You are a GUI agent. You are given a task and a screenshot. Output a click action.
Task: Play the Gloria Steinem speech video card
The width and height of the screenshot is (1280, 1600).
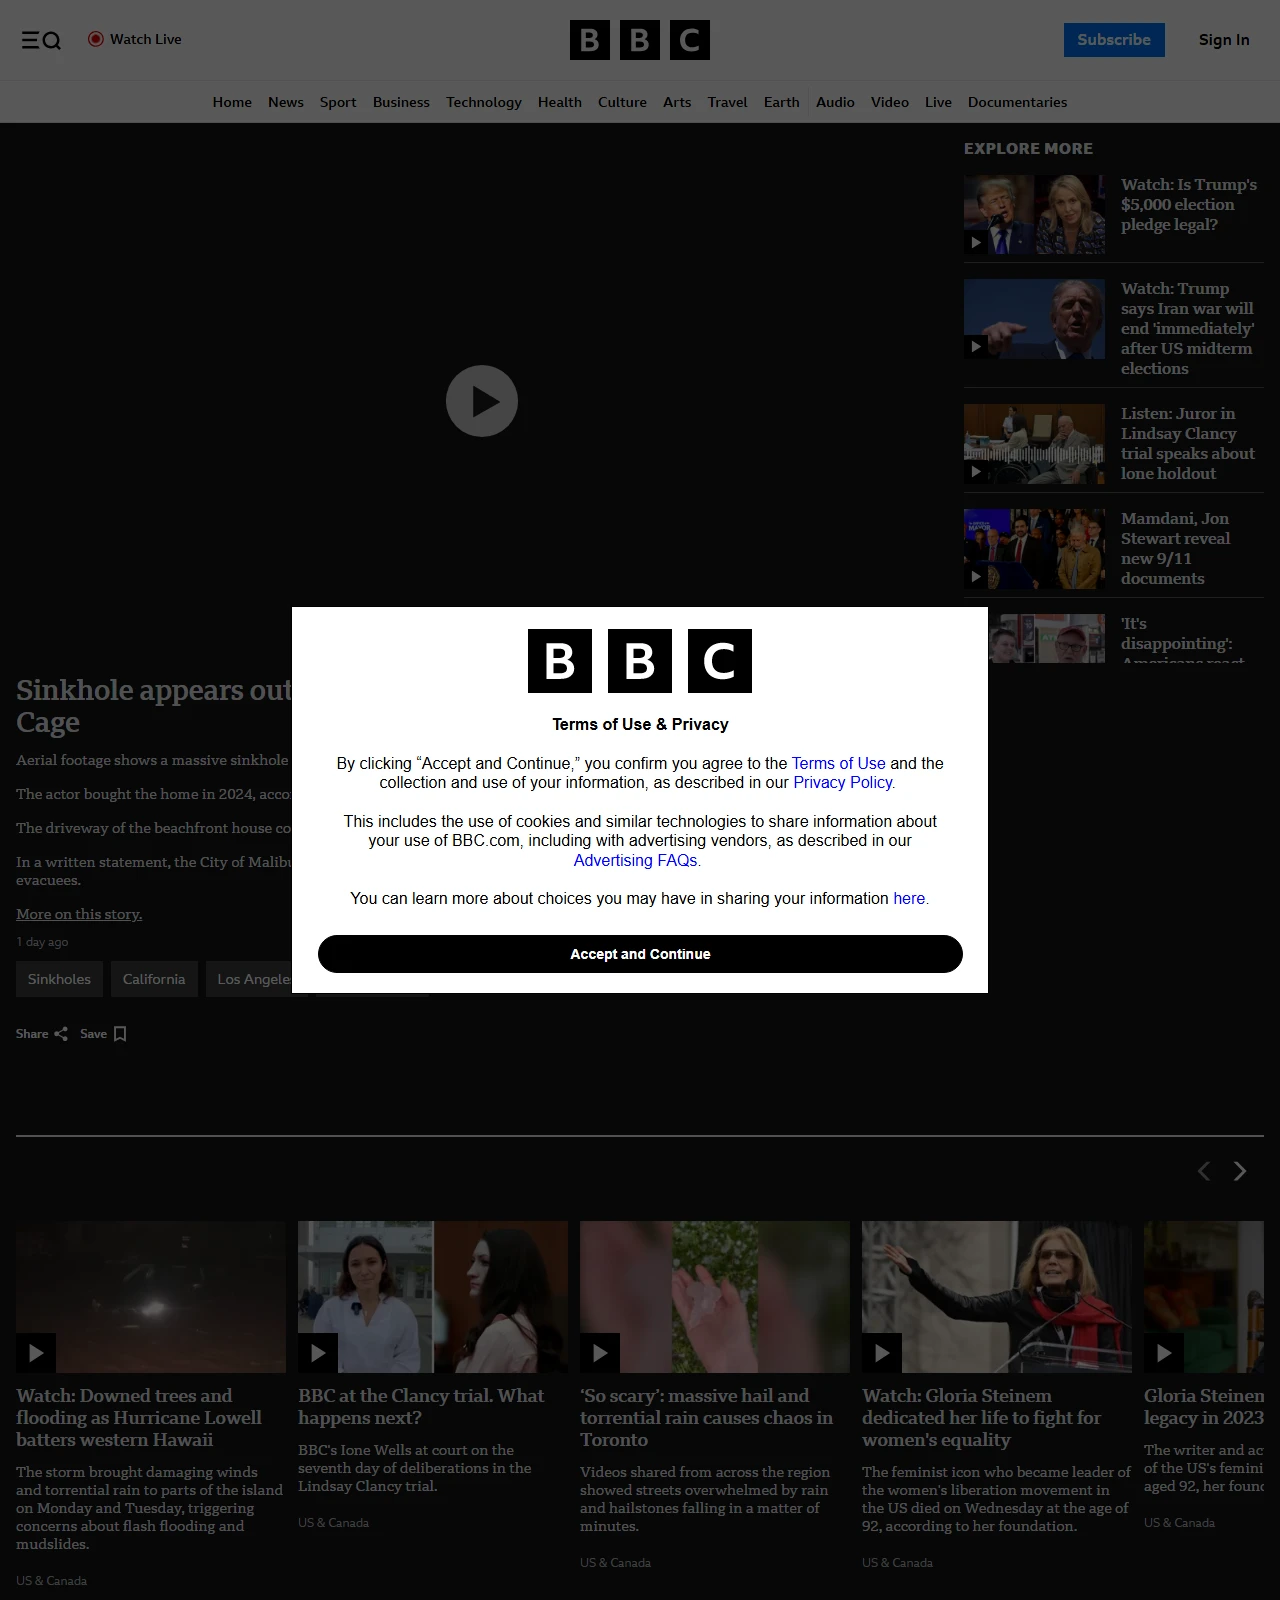click(997, 1297)
